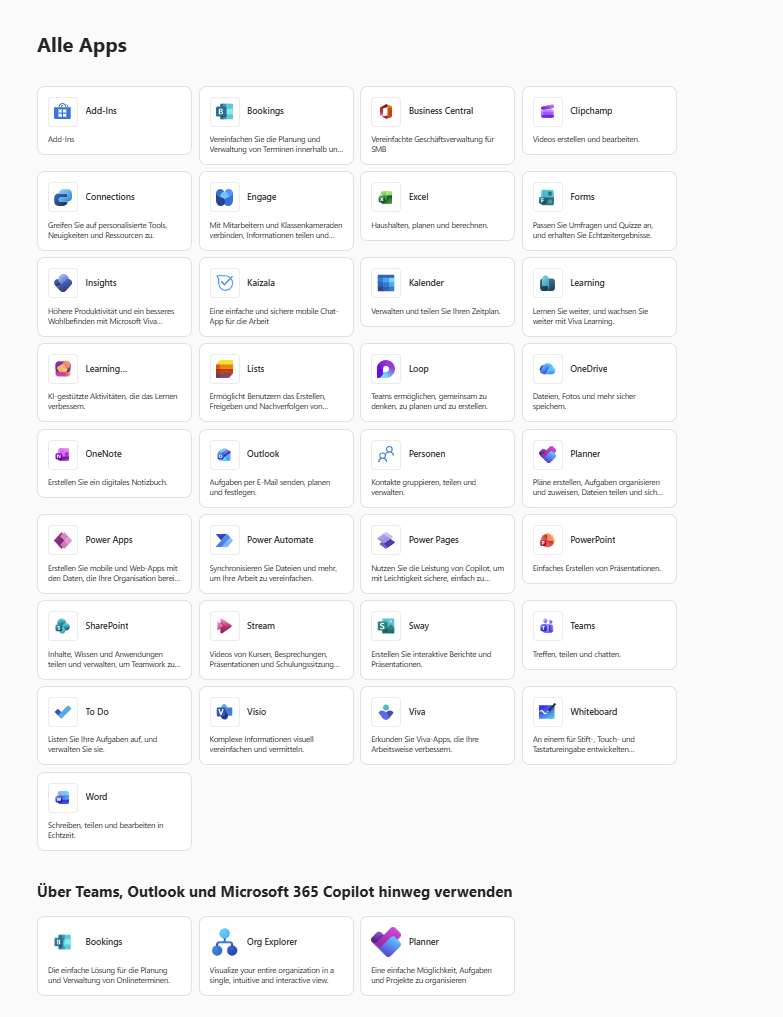The image size is (783, 1017).
Task: Click the PowerPoint icon
Action: [x=548, y=540]
